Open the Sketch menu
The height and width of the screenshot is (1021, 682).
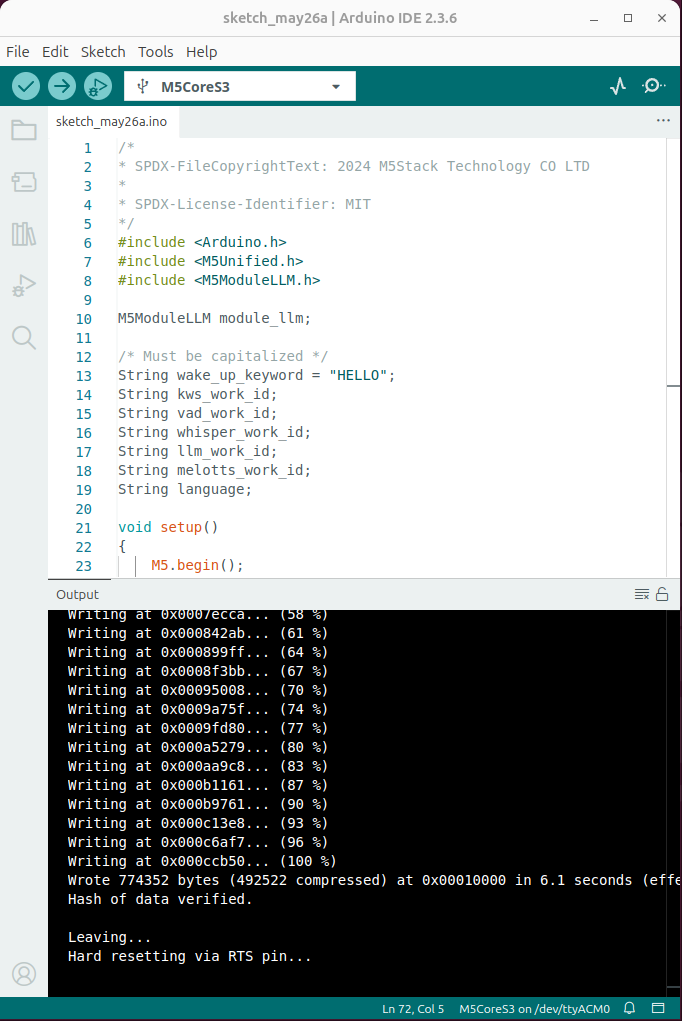103,51
